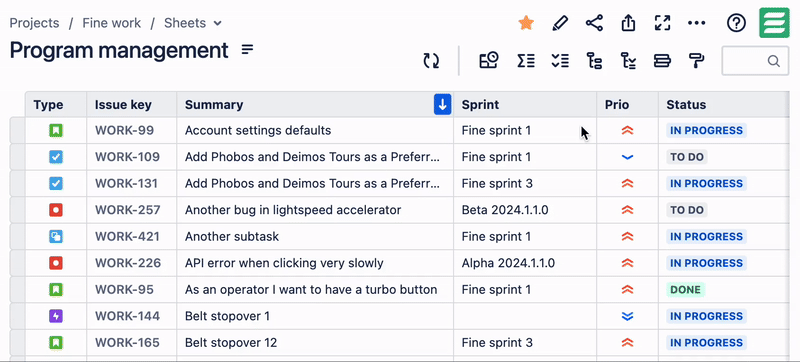Viewport: 800px width, 362px height.
Task: Open the list icon beside Program management
Action: 247,49
